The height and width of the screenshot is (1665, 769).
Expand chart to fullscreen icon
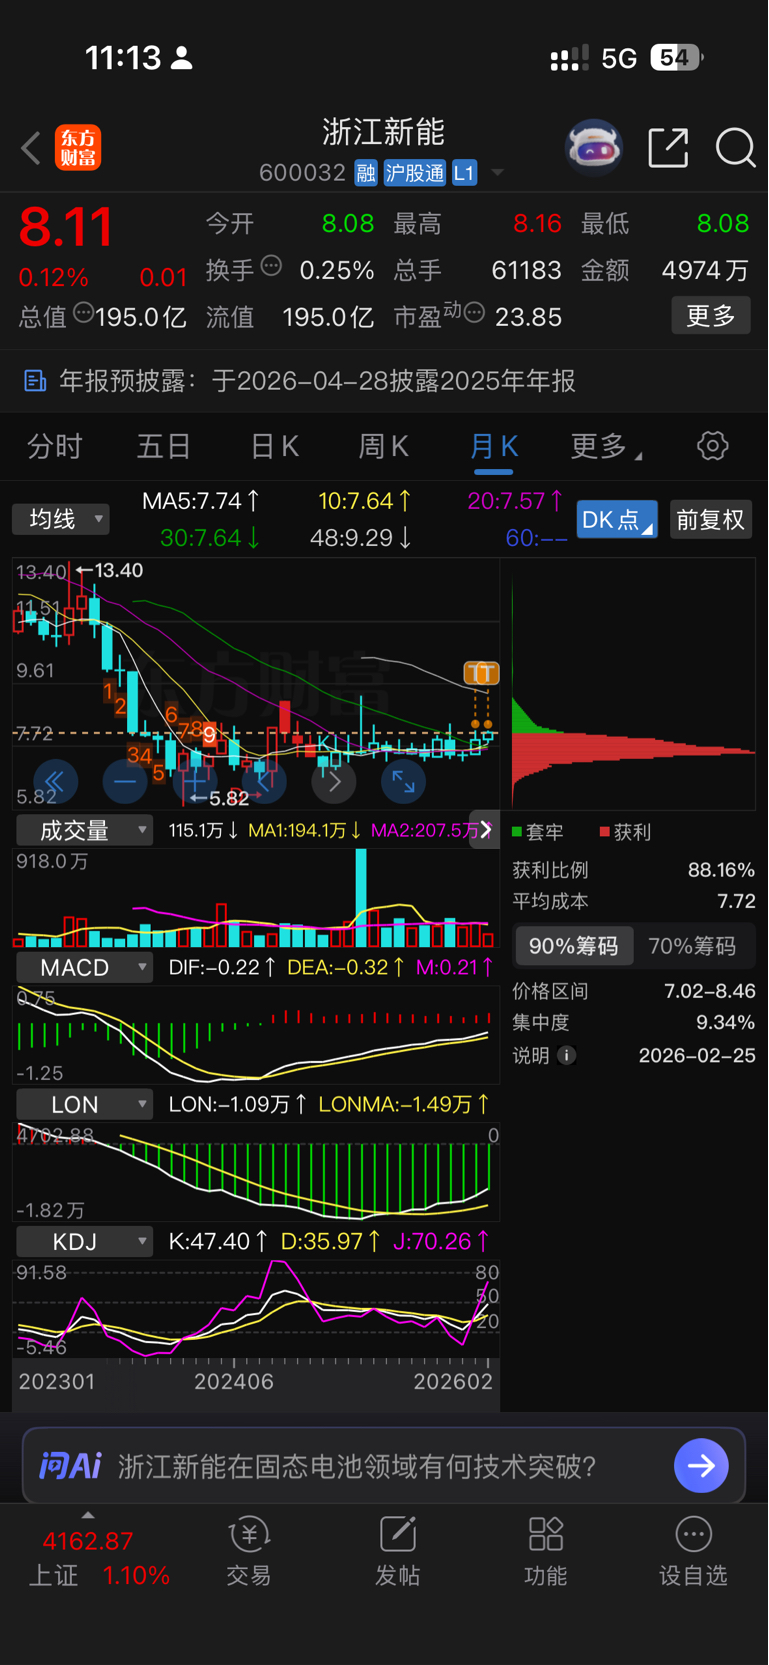pos(403,782)
